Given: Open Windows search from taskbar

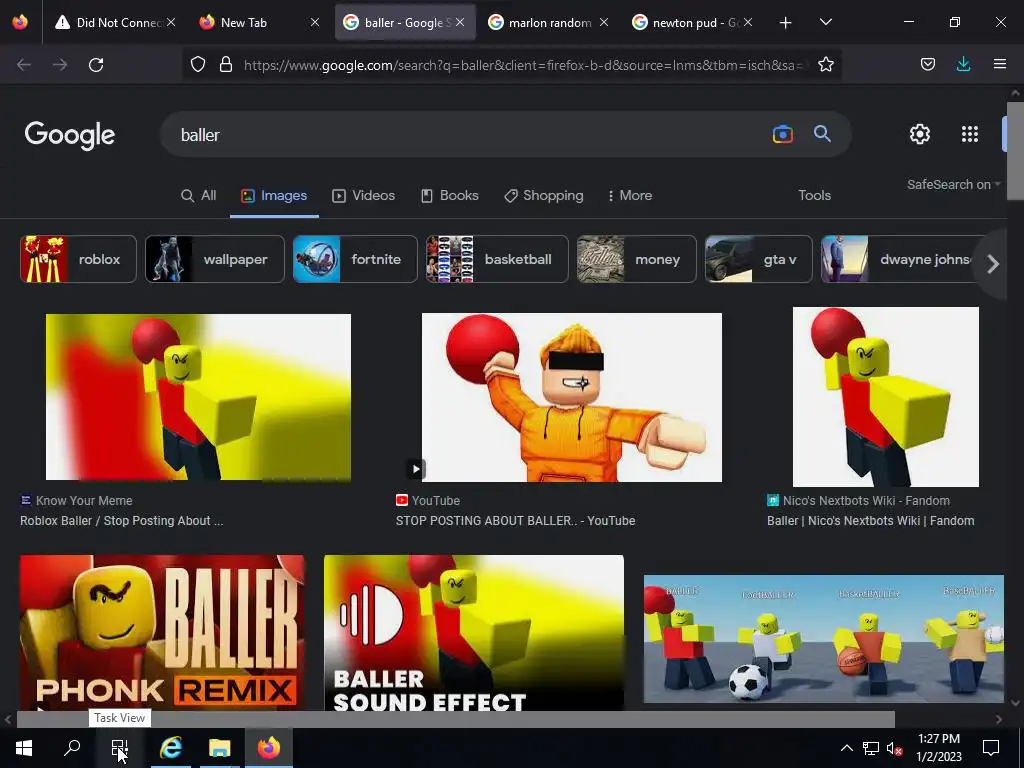Looking at the screenshot, I should [x=72, y=748].
